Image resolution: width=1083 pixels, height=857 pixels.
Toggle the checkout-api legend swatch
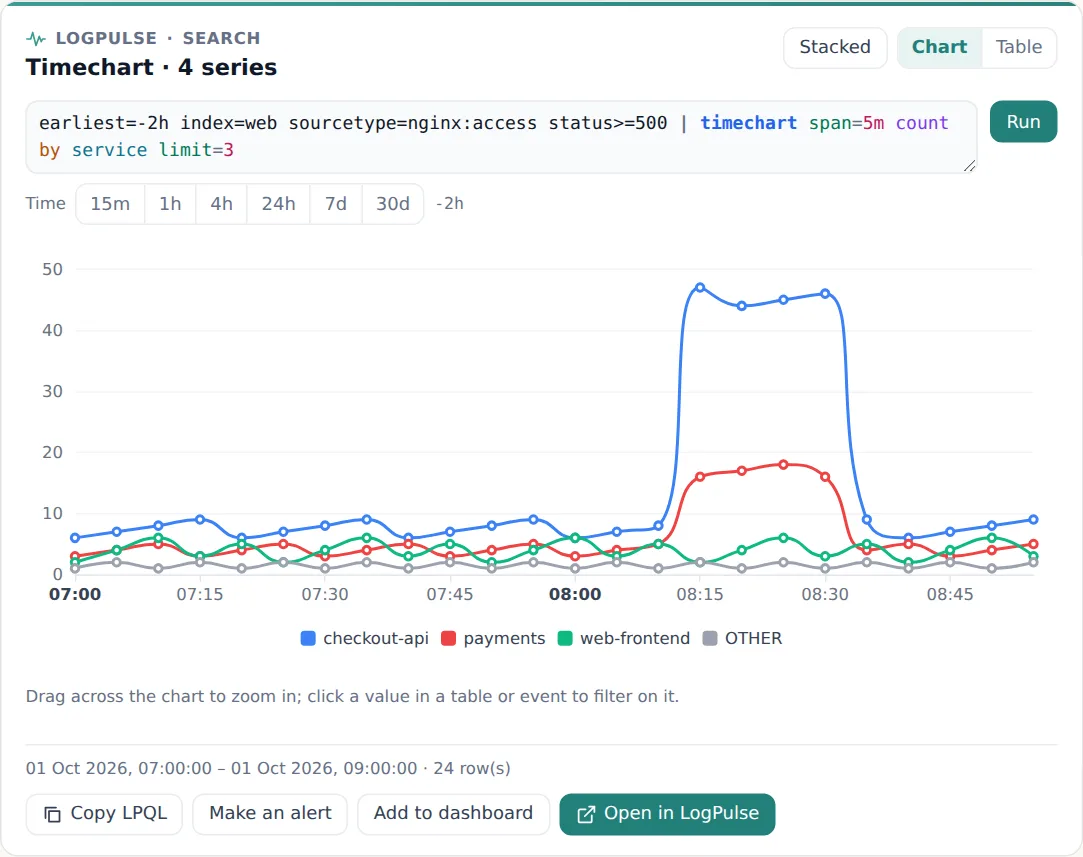pos(308,638)
